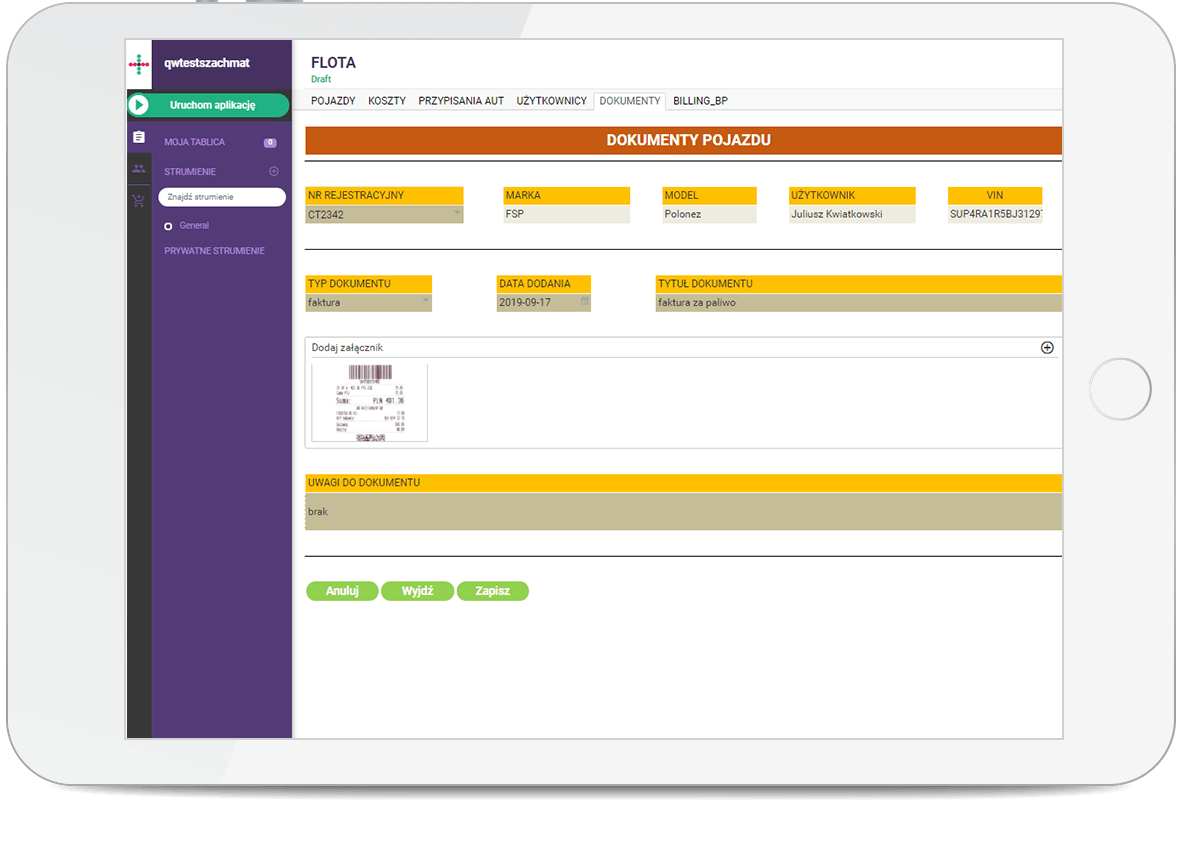Click the Zapisz button
This screenshot has height=861, width=1183.
pyautogui.click(x=492, y=591)
